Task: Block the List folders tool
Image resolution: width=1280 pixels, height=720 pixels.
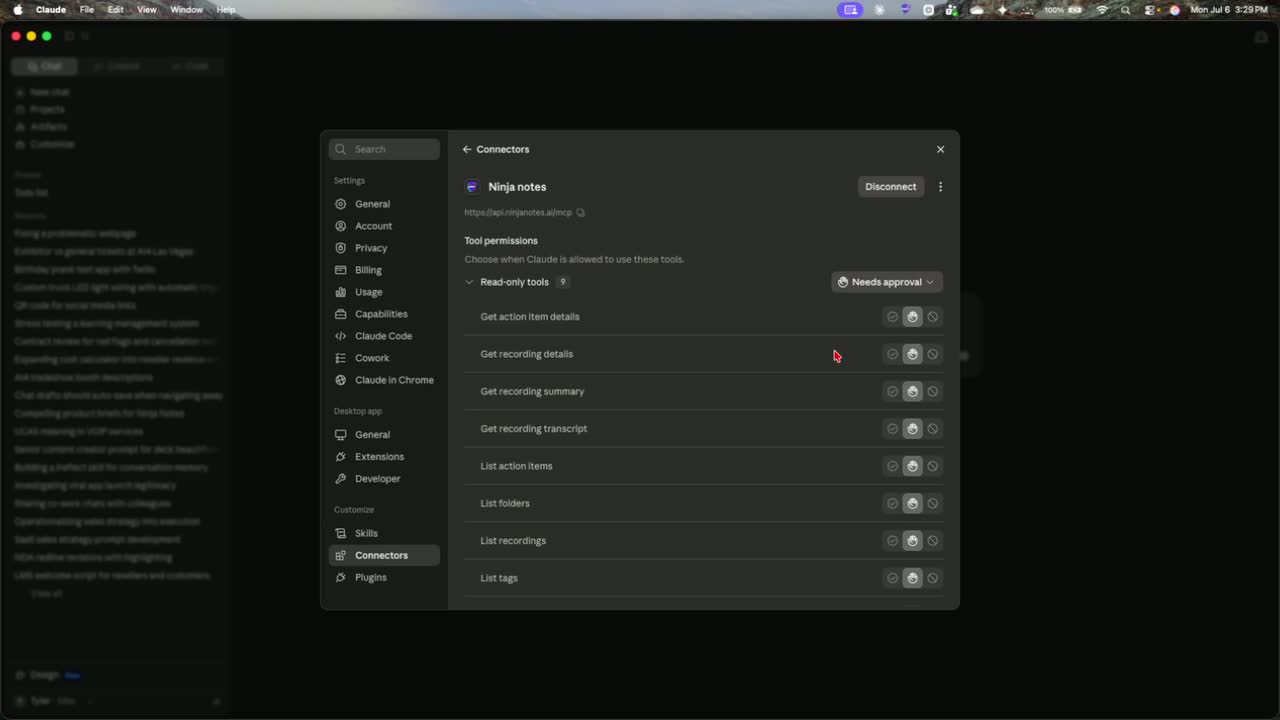Action: pos(933,503)
